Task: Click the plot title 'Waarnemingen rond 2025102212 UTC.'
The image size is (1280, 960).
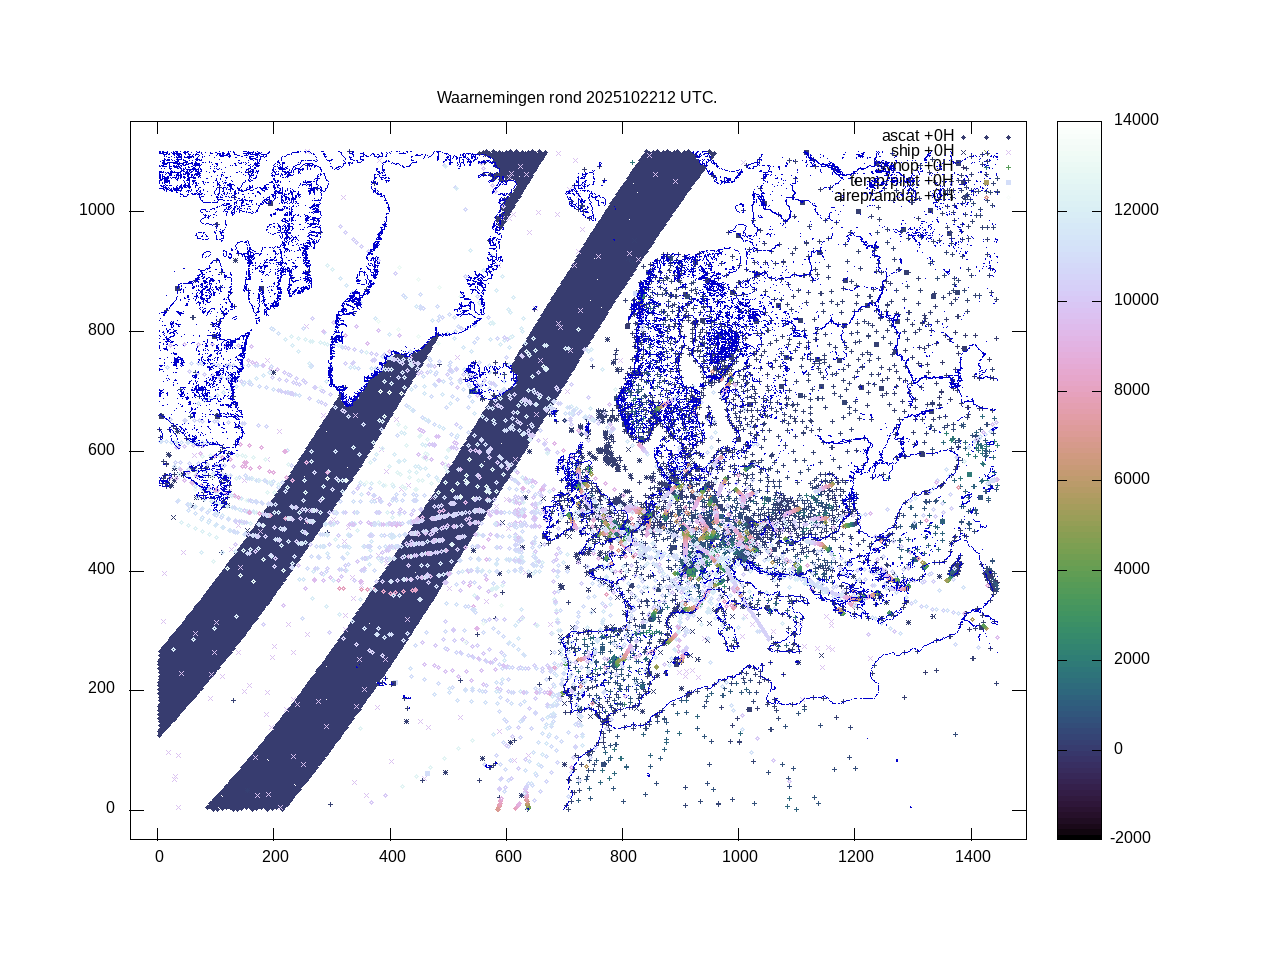Action: point(577,98)
